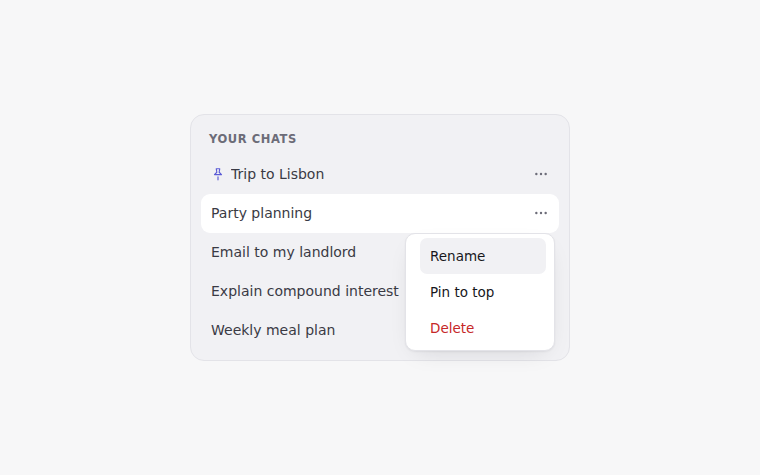
Task: Toggle the Party planning options dropdown
Action: (540, 213)
